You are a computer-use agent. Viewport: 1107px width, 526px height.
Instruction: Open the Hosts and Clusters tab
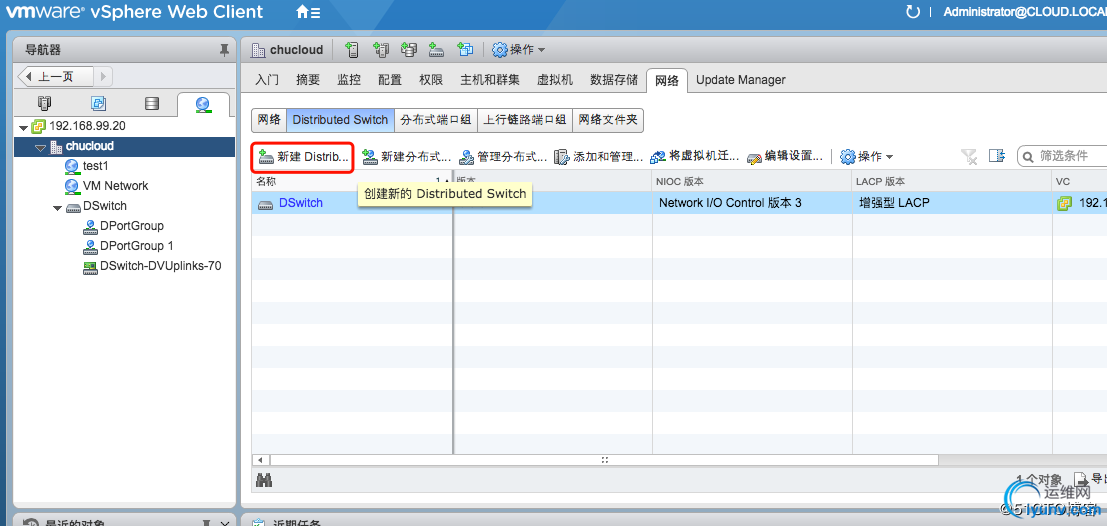click(490, 80)
